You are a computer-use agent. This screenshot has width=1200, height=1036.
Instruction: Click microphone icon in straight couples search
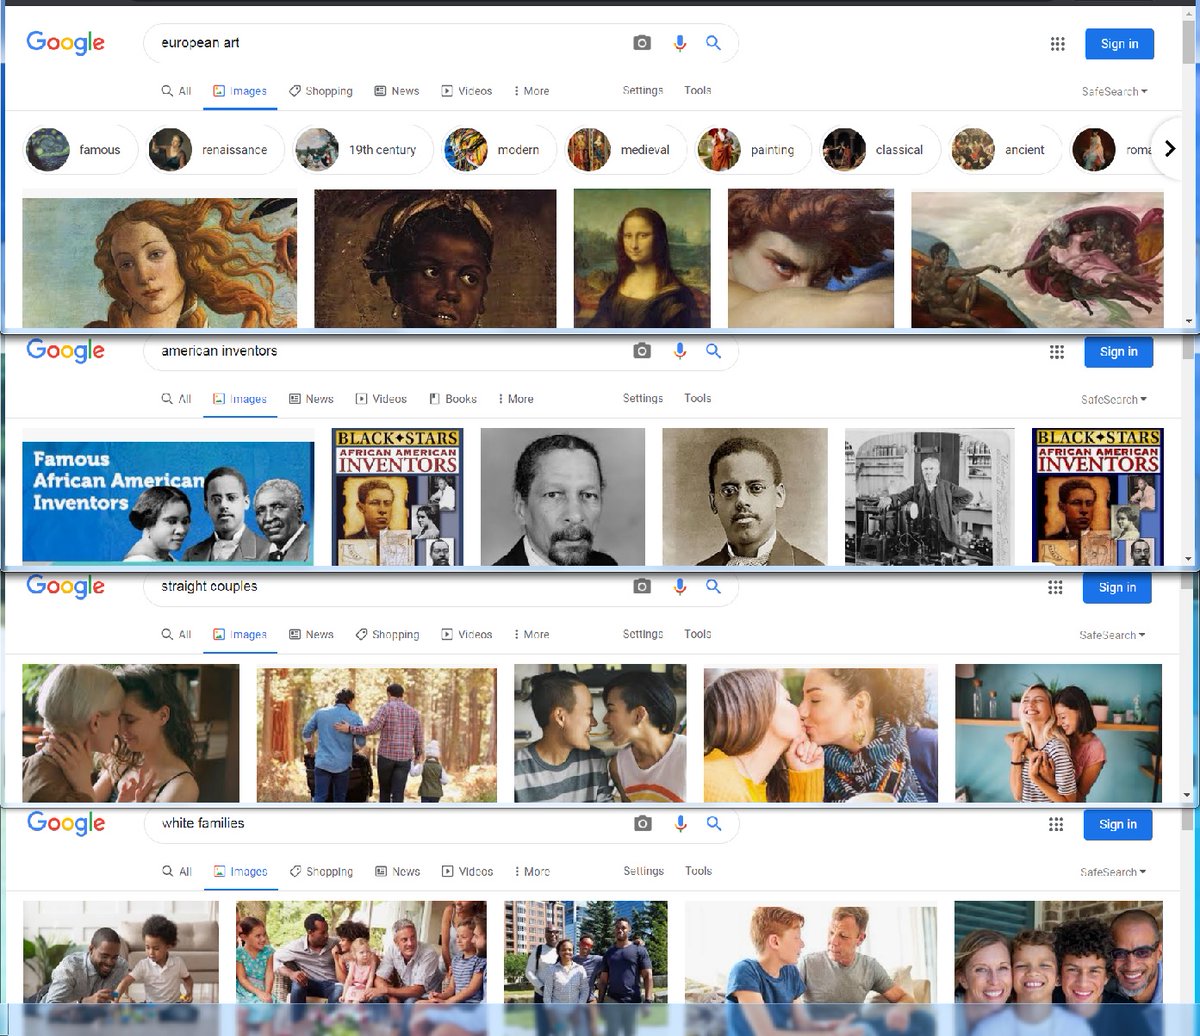(x=680, y=587)
